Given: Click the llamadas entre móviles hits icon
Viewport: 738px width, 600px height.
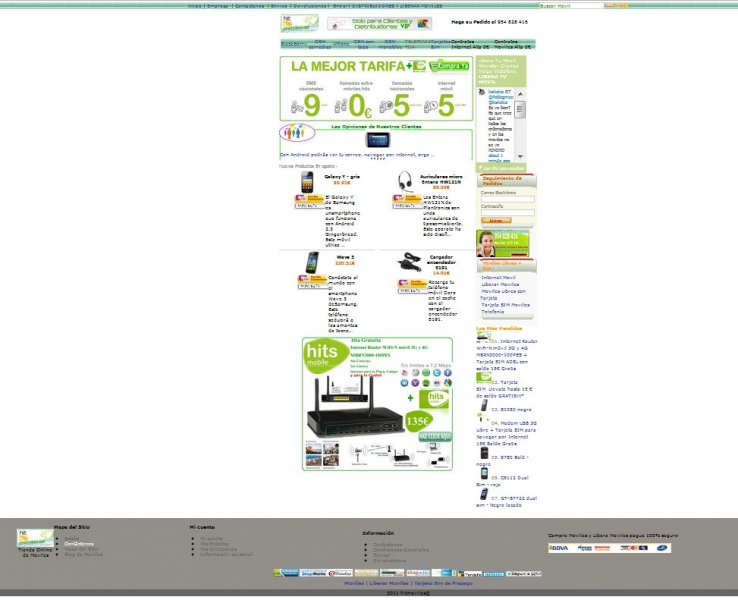Looking at the screenshot, I should [341, 106].
